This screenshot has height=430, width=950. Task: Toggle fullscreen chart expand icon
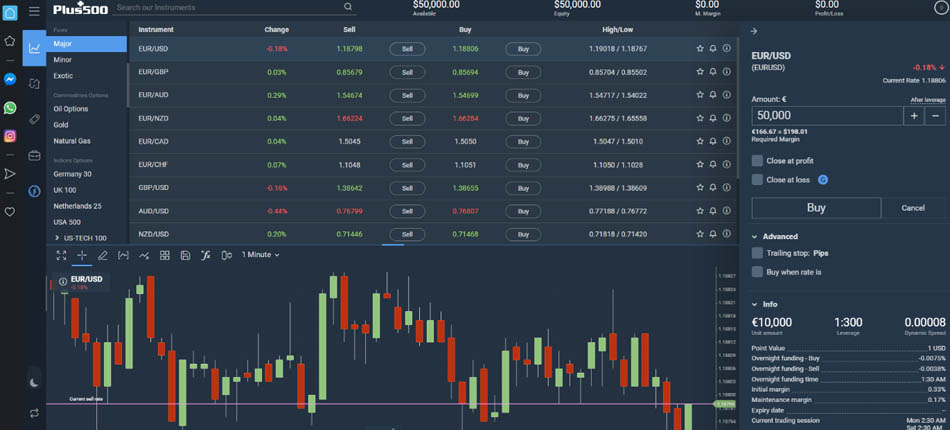[x=61, y=256]
